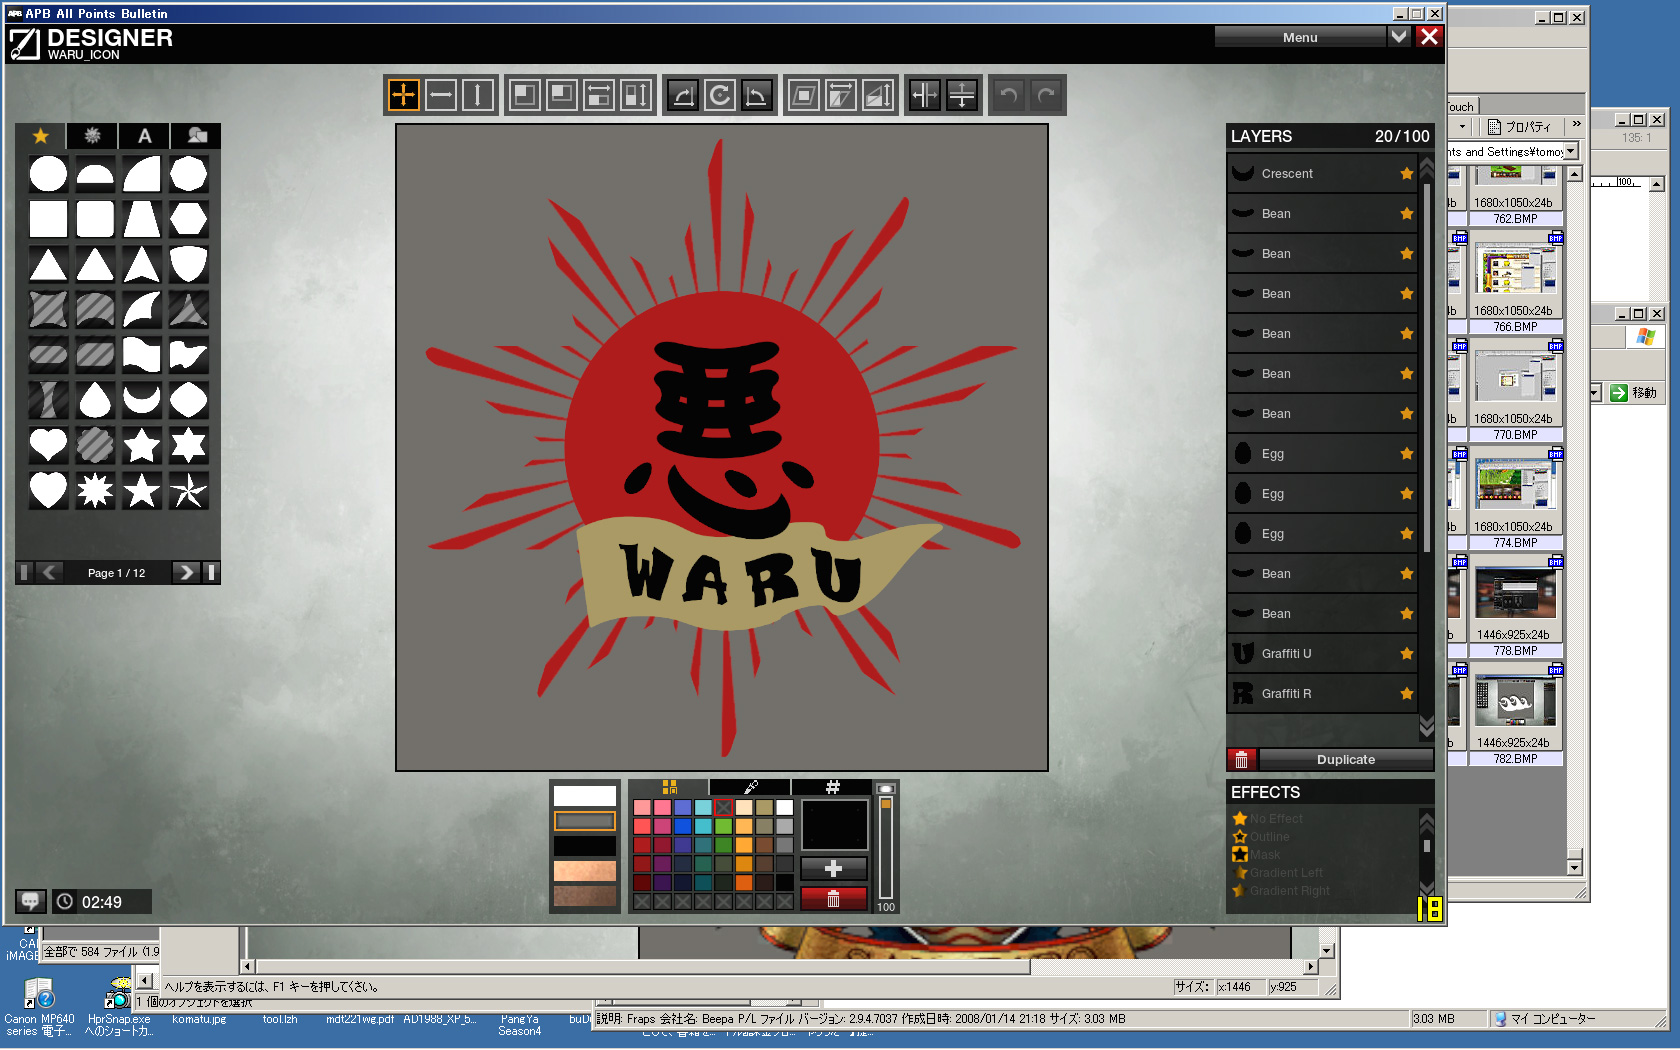
Task: Expand toolbar overflow chevron beside プロパティ
Action: point(1576,125)
